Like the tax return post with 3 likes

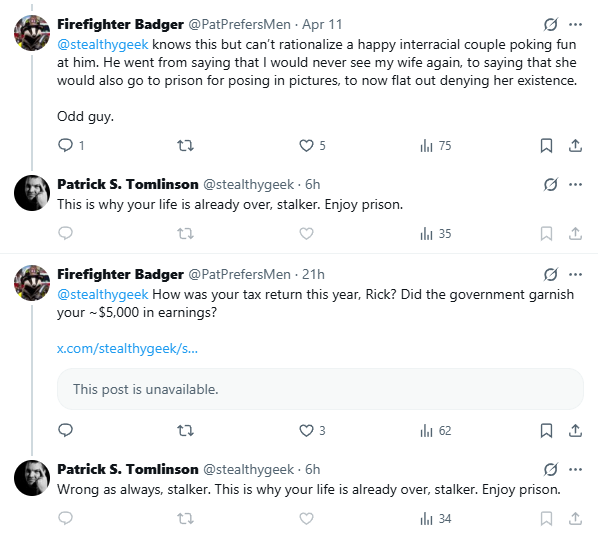point(306,430)
